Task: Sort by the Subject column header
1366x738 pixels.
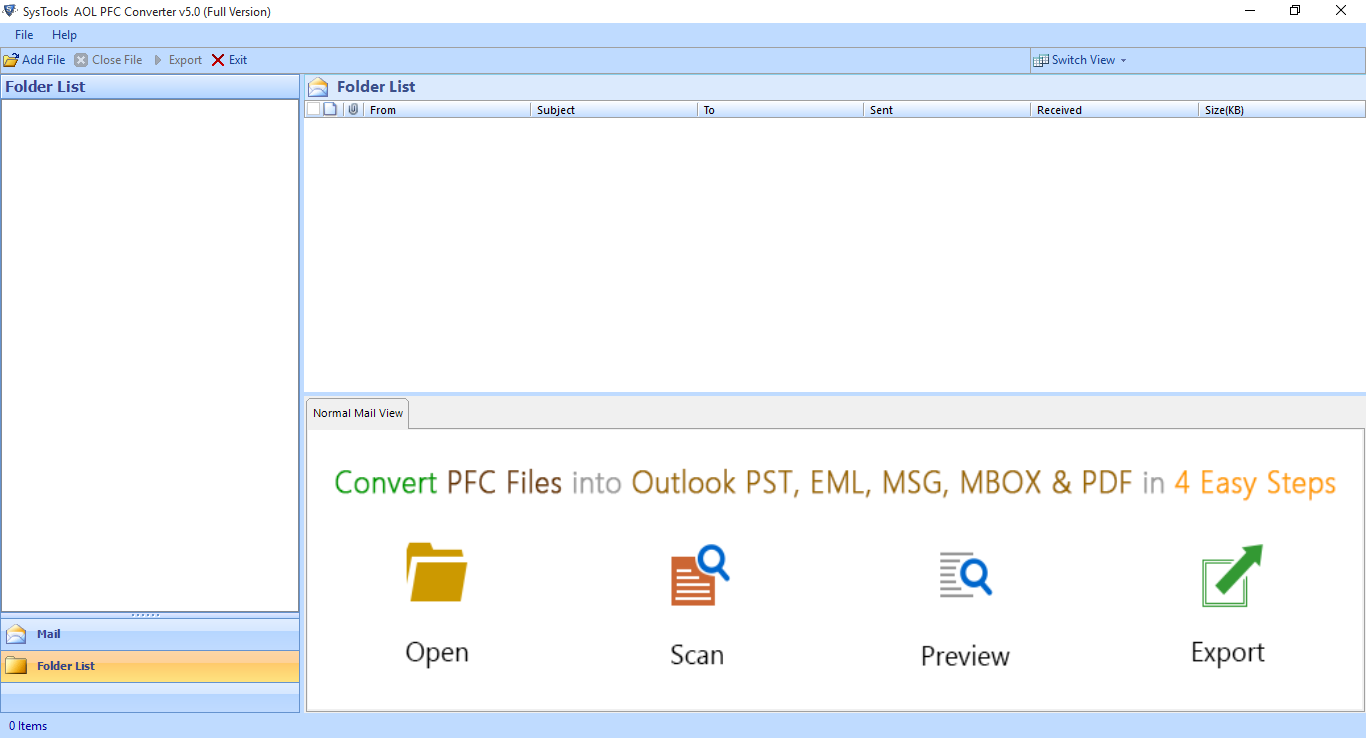Action: tap(614, 110)
